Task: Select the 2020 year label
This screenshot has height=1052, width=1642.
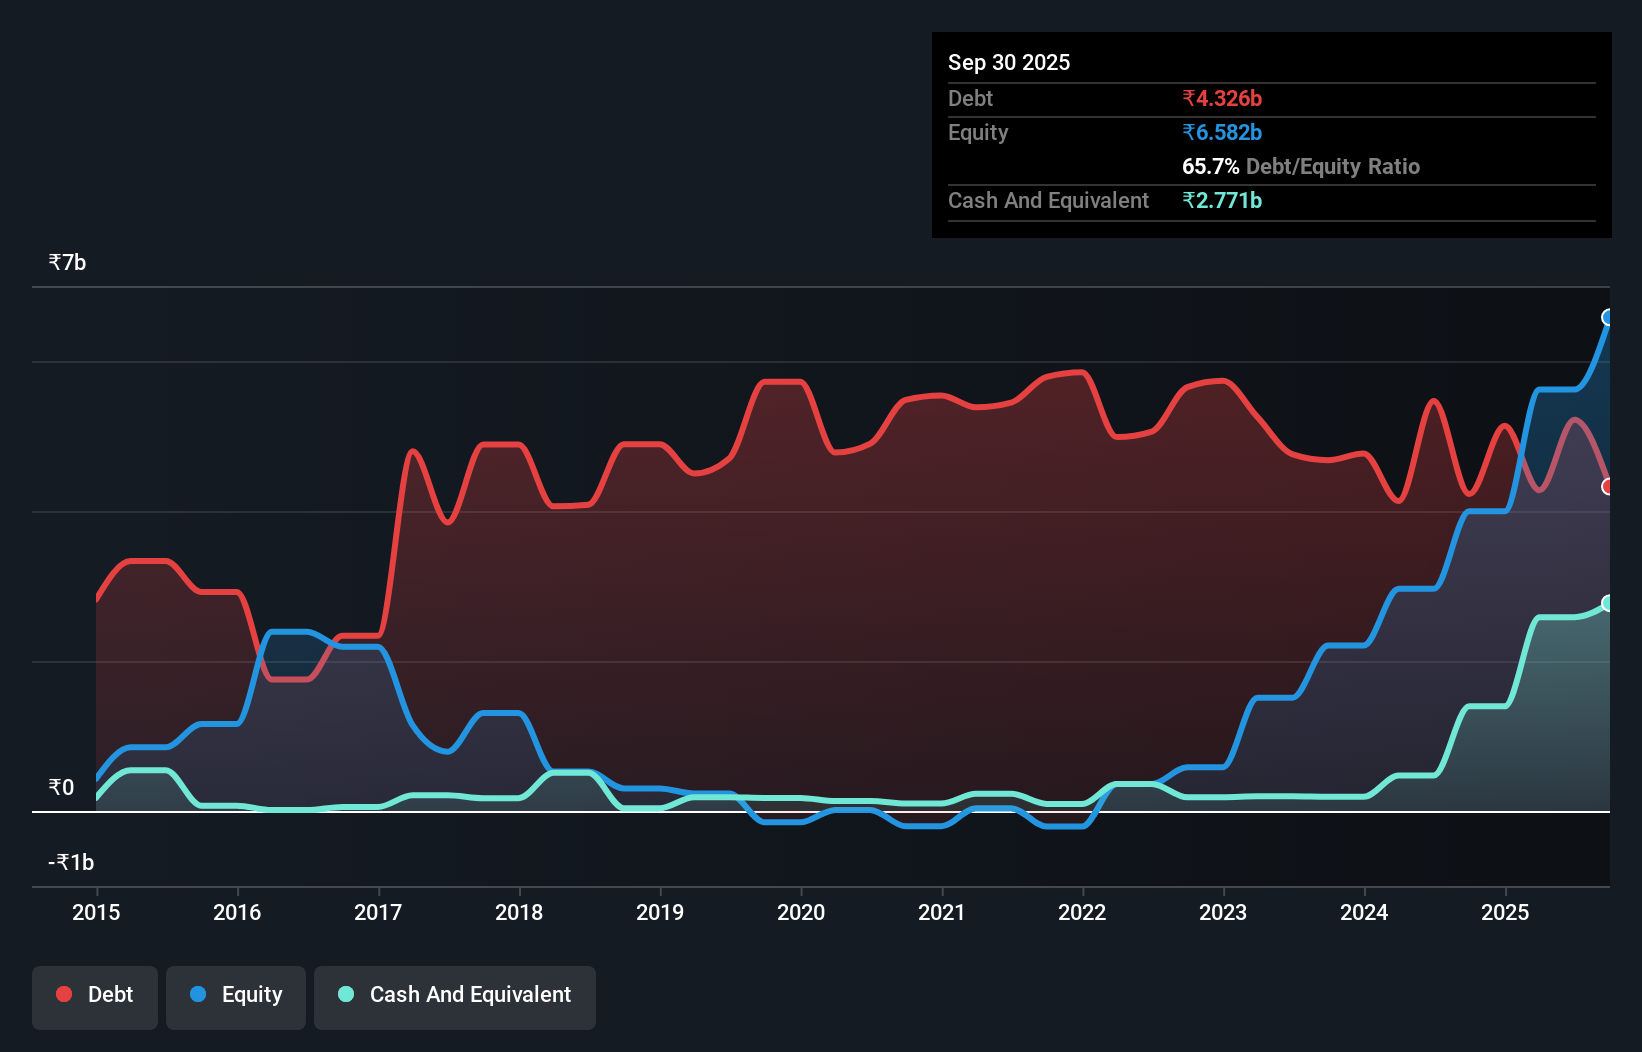Action: (x=800, y=913)
